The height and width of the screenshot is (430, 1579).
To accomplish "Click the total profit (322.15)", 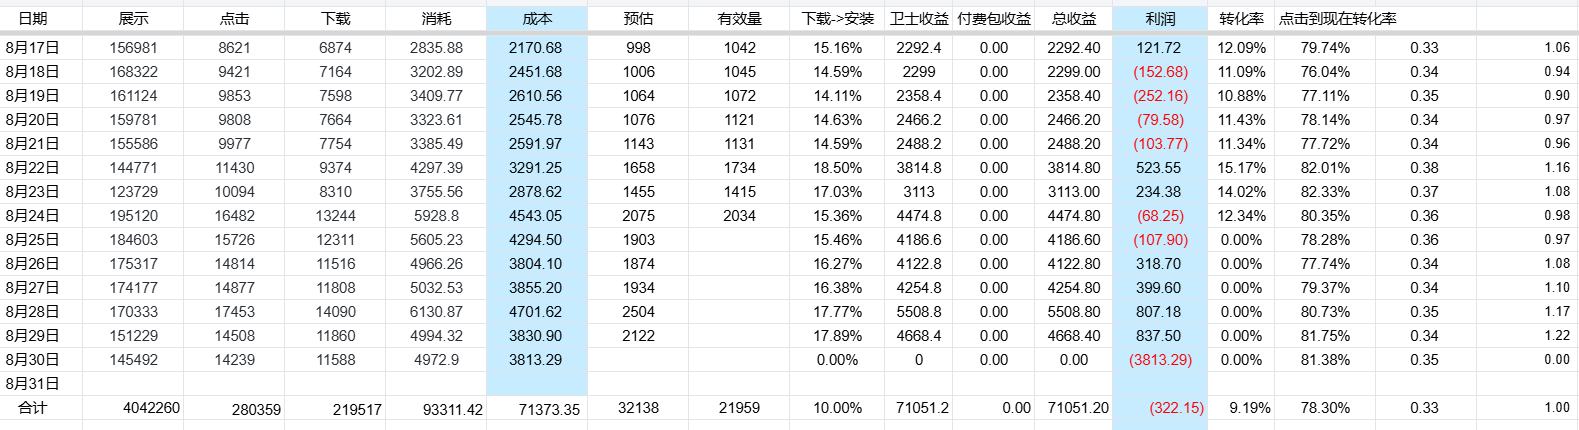I will 1177,407.
